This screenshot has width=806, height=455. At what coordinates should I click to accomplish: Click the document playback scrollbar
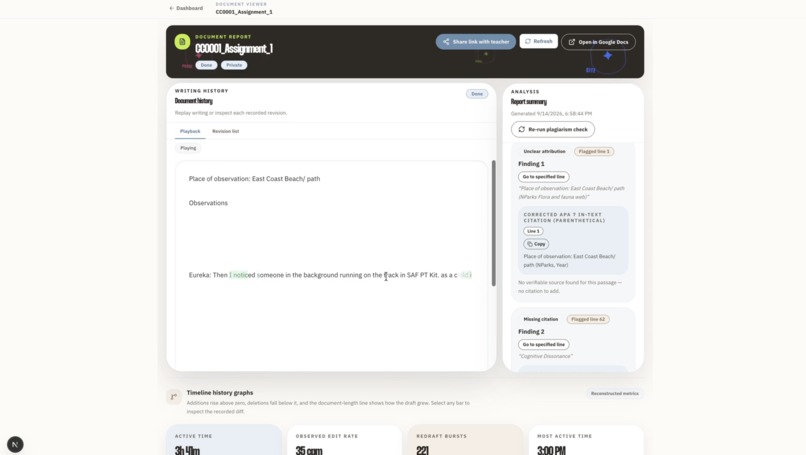click(x=493, y=223)
